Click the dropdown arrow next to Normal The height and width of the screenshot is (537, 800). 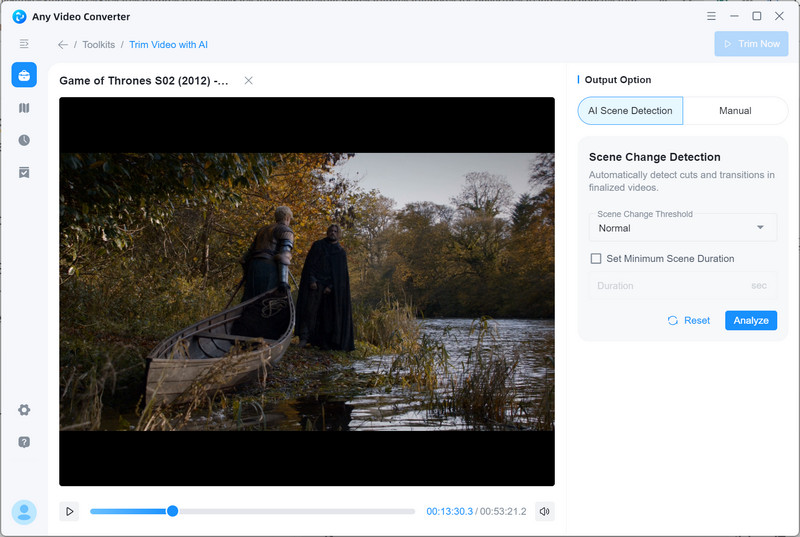(760, 227)
